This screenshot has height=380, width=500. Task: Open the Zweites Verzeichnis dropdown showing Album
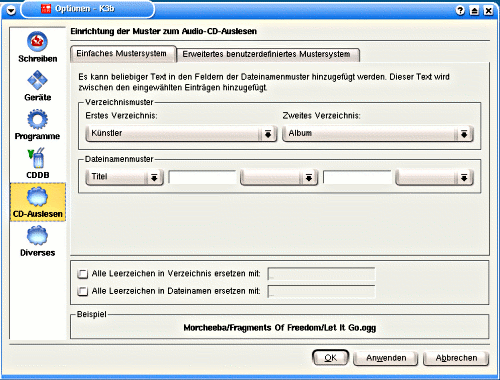coord(378,133)
